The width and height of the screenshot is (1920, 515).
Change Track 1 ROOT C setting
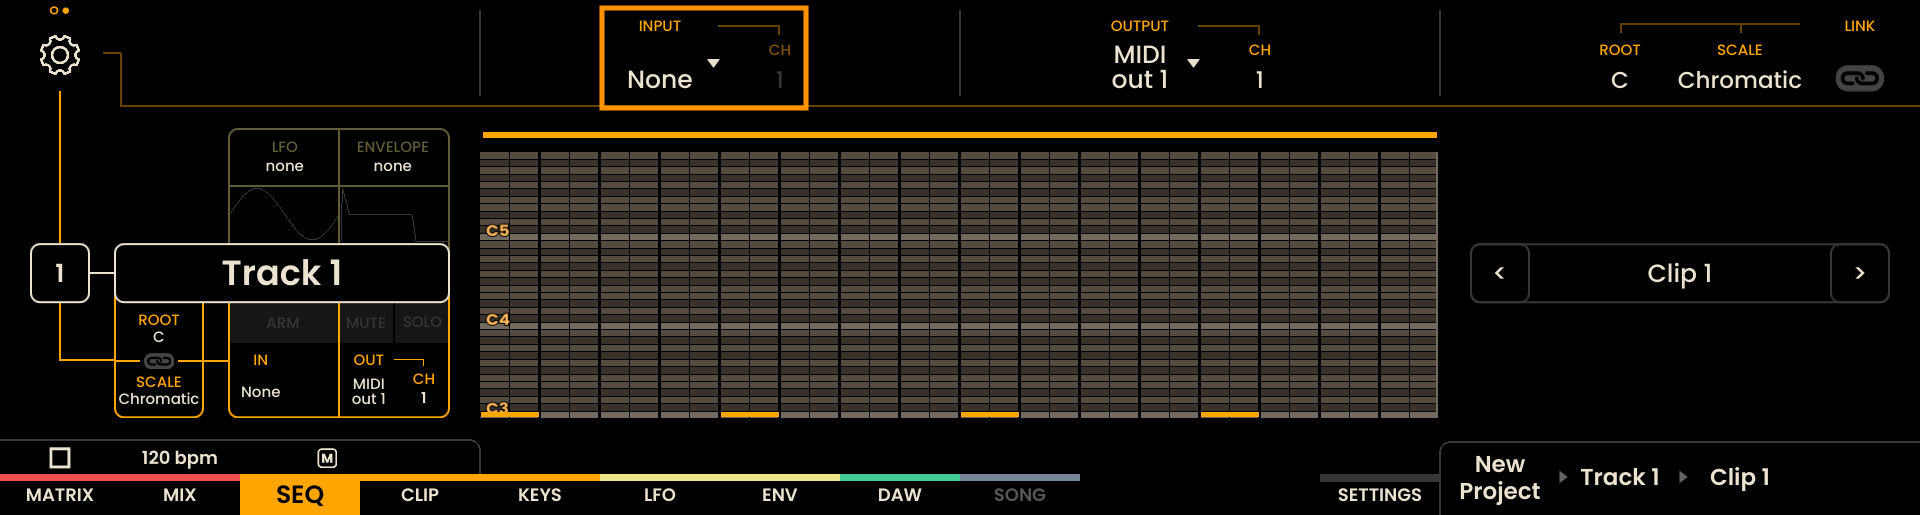[159, 328]
